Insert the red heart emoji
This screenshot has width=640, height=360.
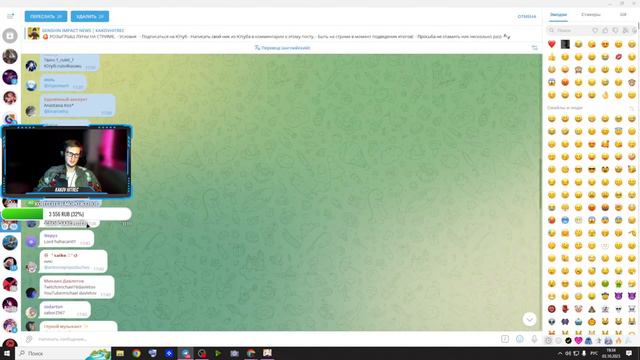pos(552,44)
